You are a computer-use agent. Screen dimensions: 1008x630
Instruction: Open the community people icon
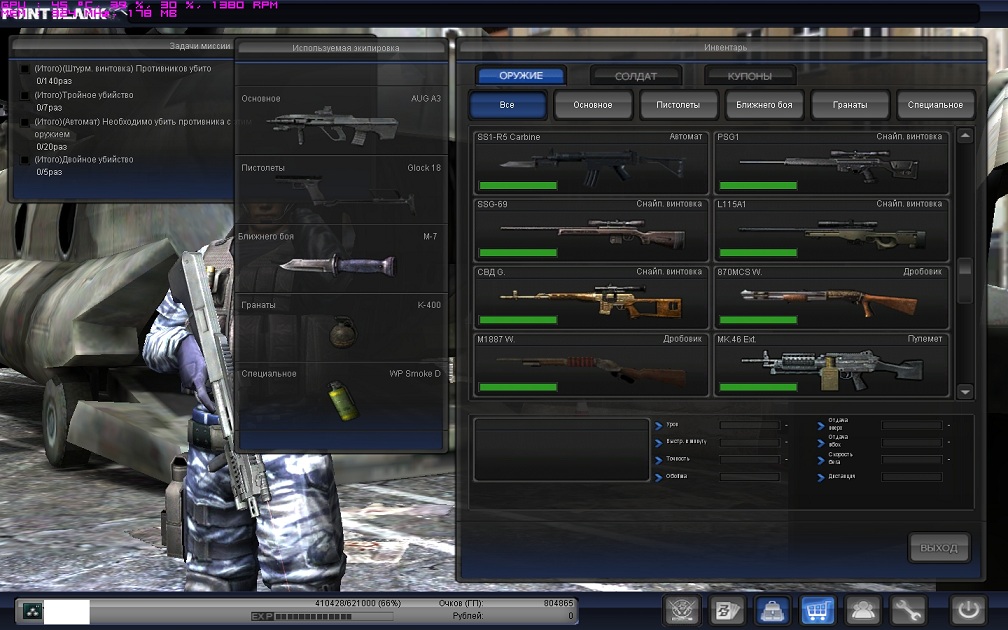pos(863,610)
